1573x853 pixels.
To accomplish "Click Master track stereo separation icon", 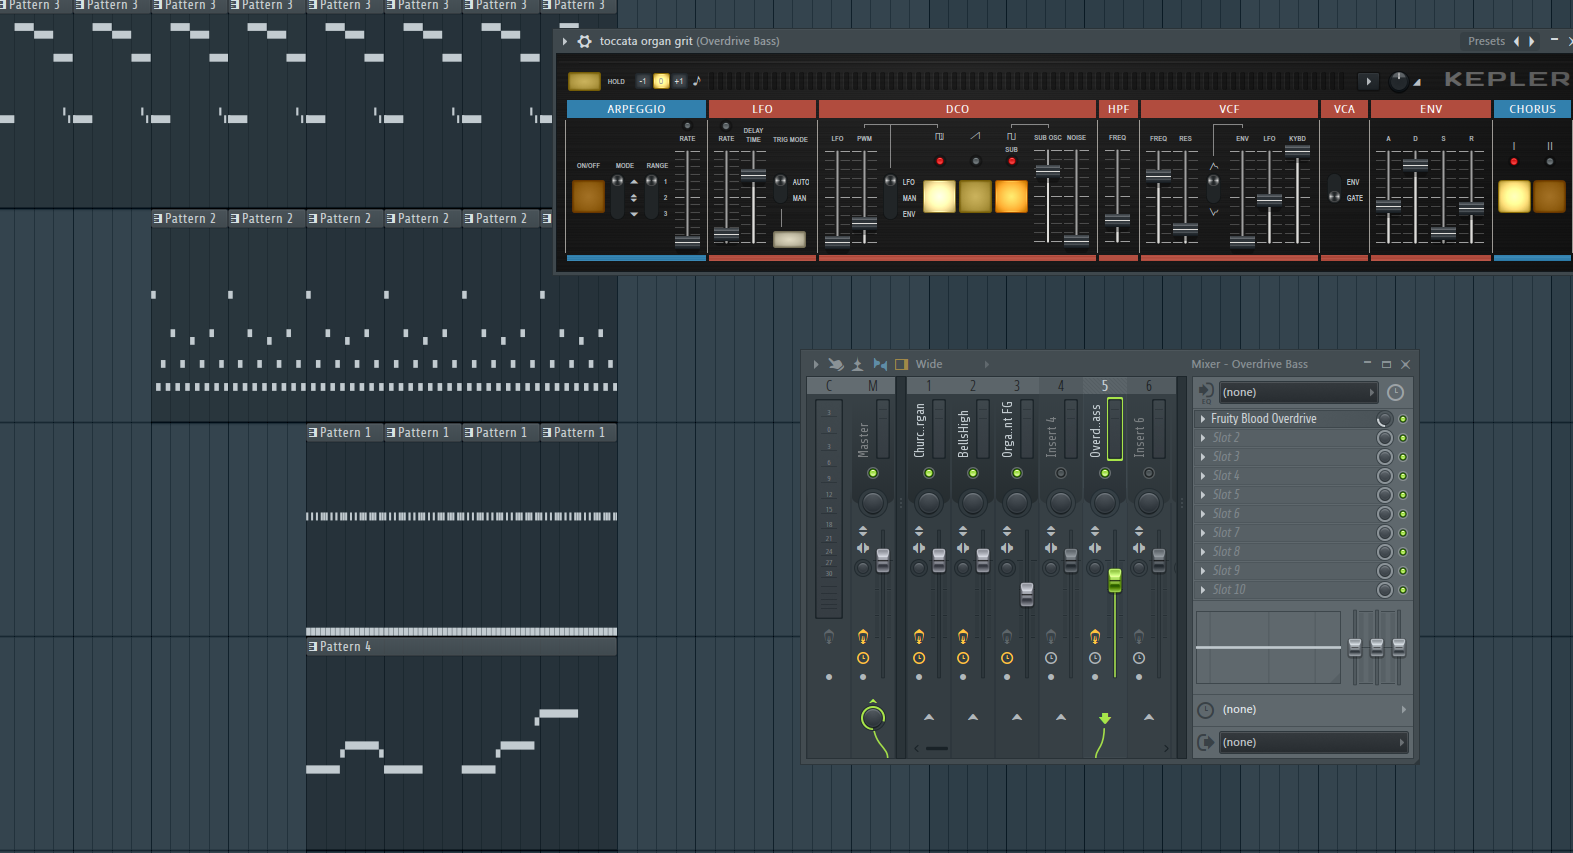I will tap(863, 548).
